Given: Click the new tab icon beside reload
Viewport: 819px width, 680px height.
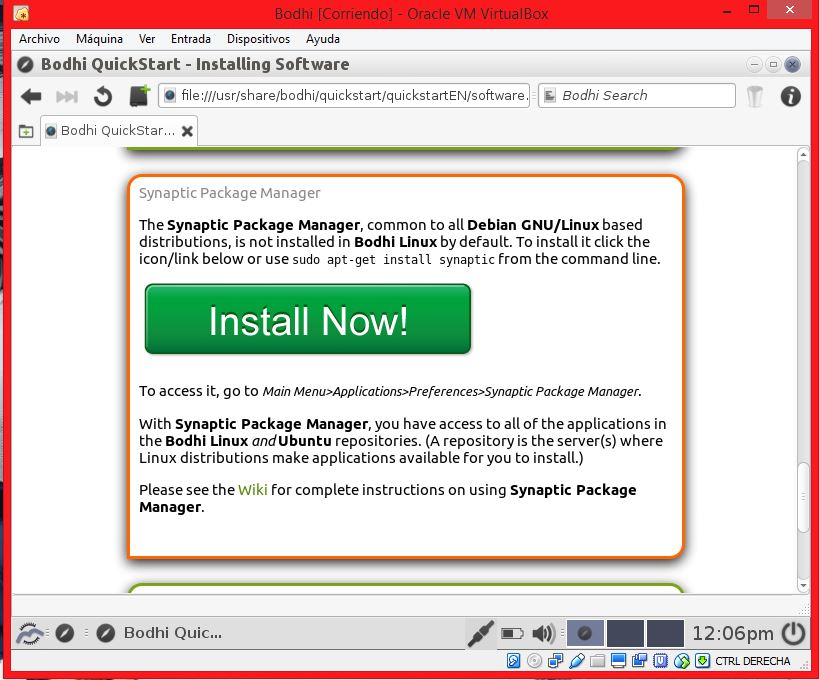Looking at the screenshot, I should click(x=139, y=96).
